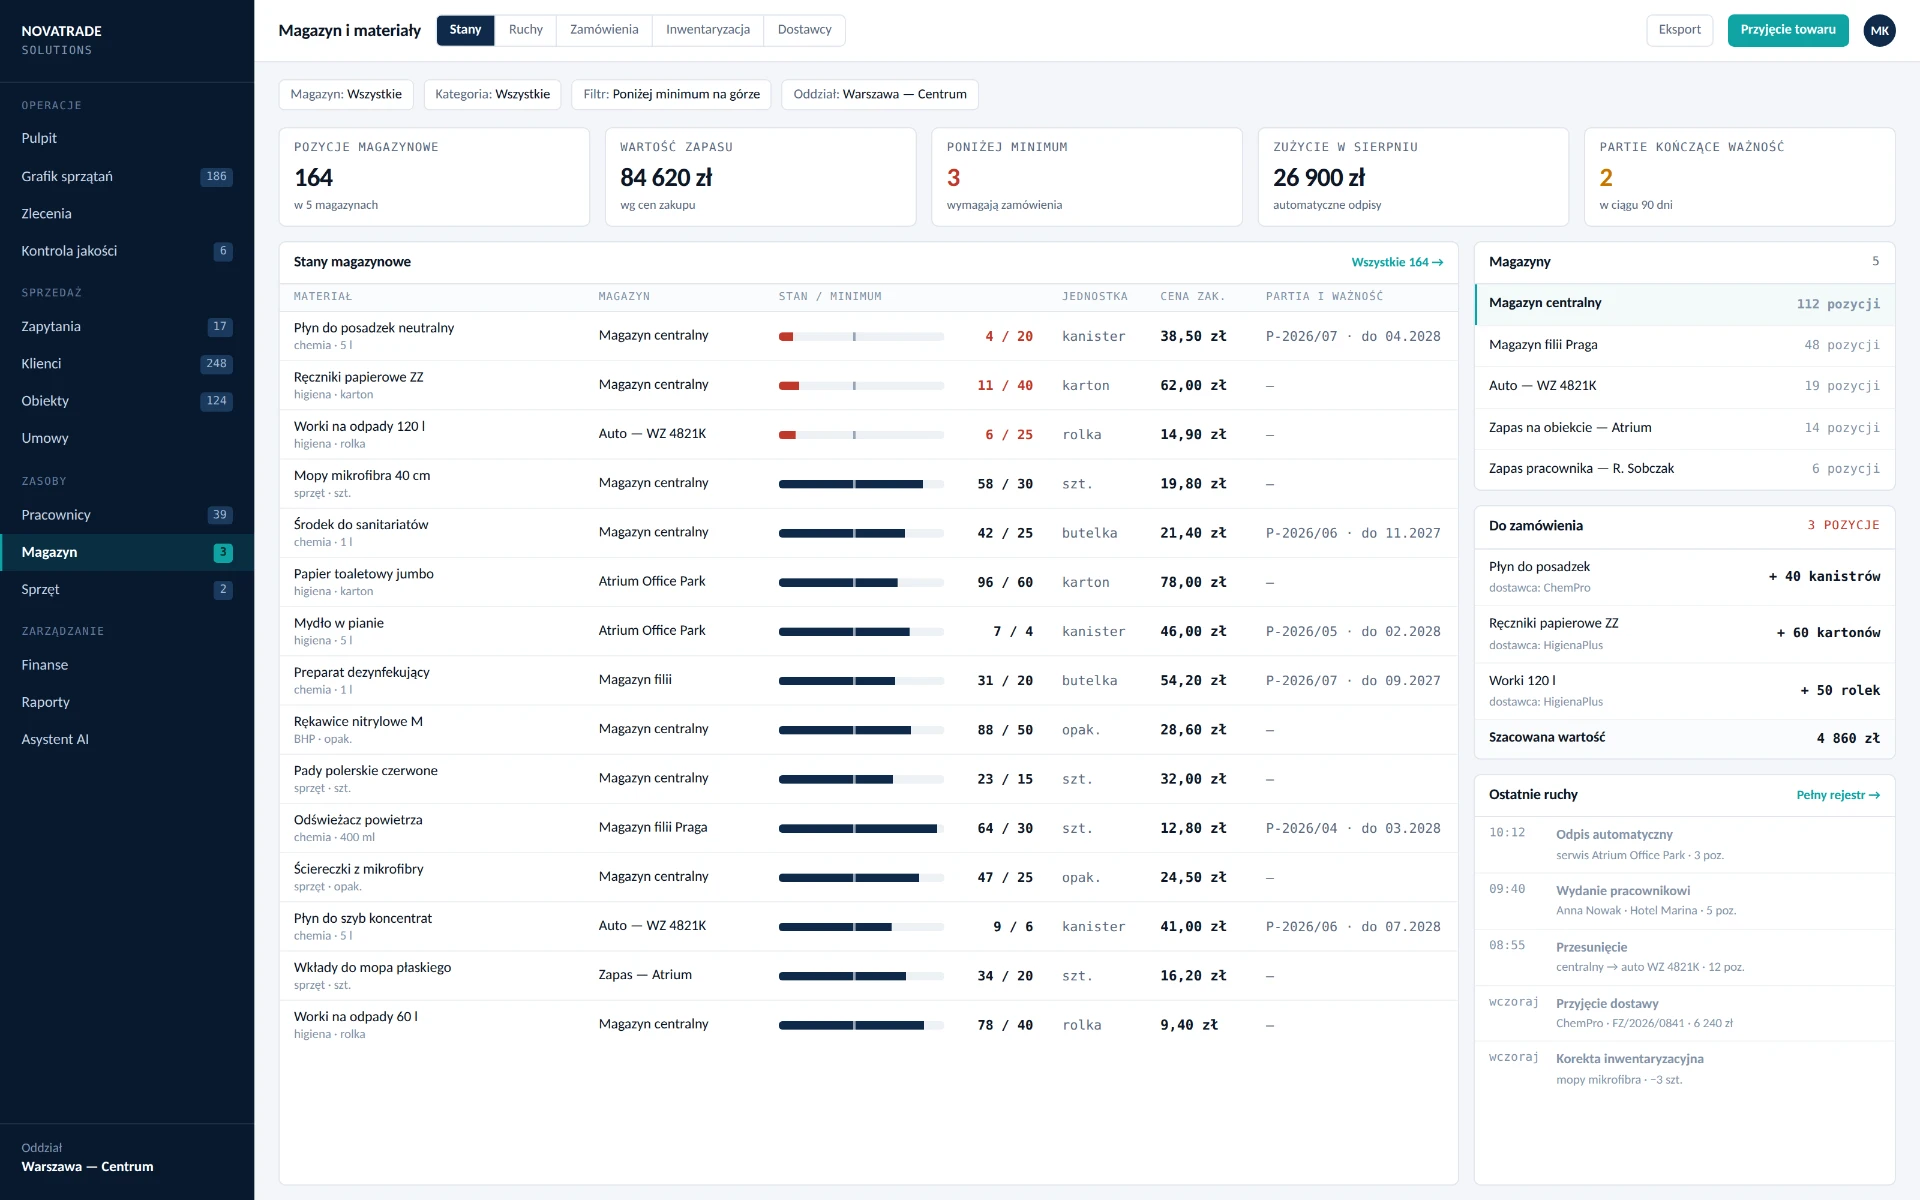Click the Sprzęt badge showing 2
The height and width of the screenshot is (1200, 1920).
click(x=223, y=590)
